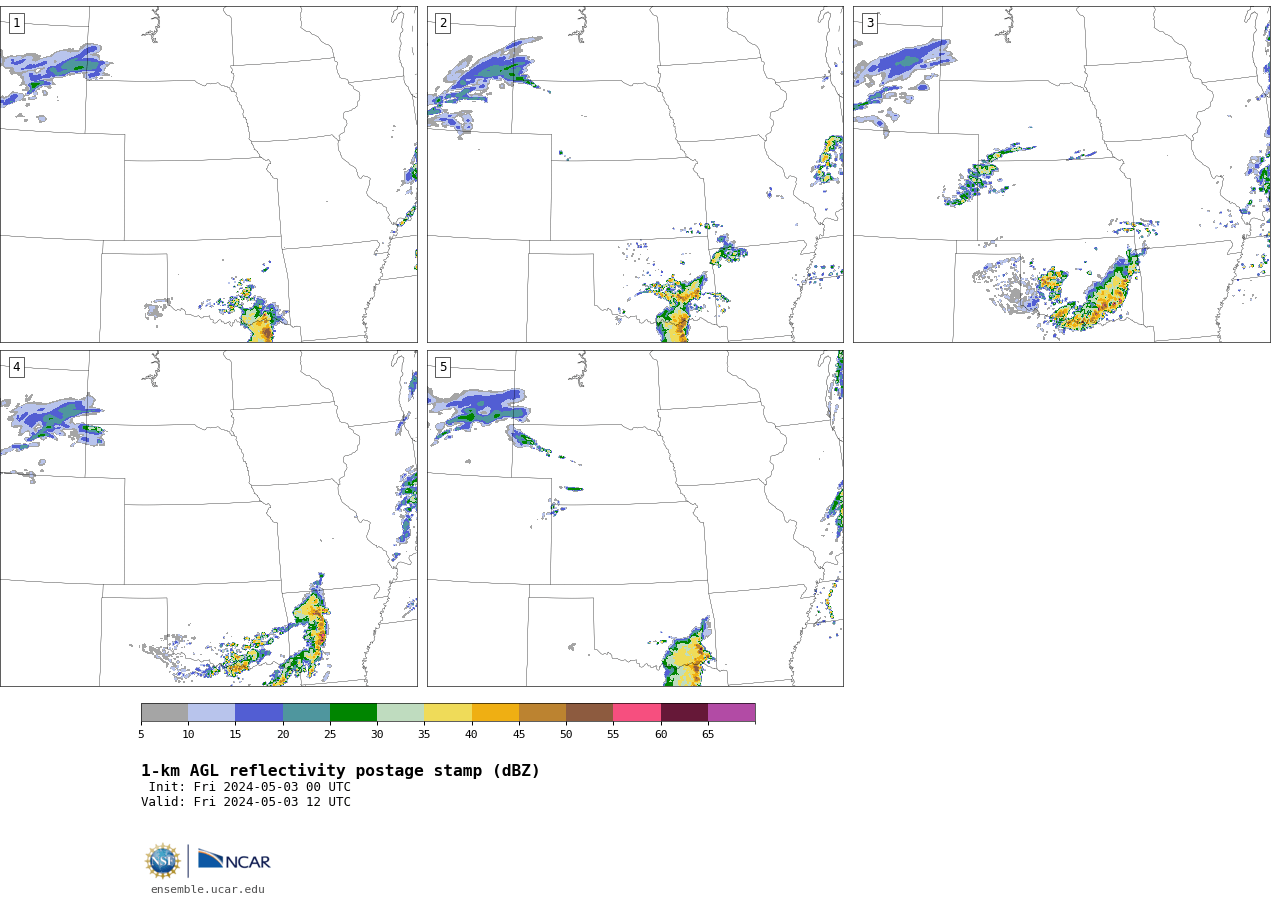Click the yellow 35-40 dBZ swatch
1280x901 pixels.
point(448,713)
